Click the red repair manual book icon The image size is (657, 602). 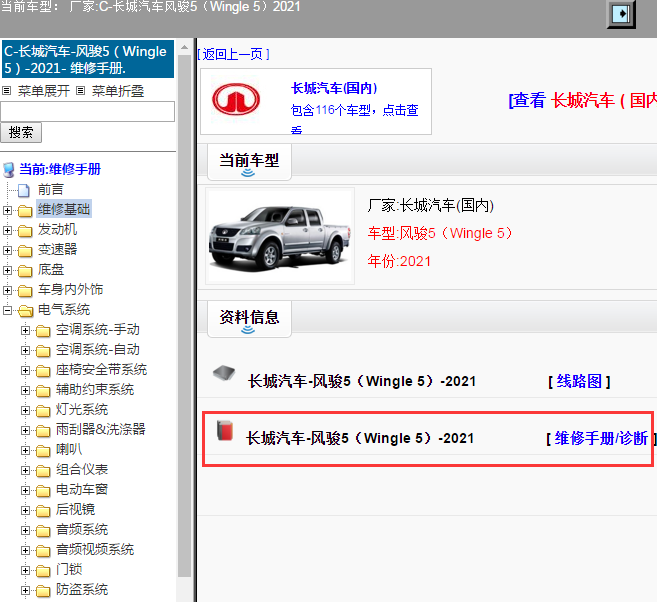[x=225, y=430]
